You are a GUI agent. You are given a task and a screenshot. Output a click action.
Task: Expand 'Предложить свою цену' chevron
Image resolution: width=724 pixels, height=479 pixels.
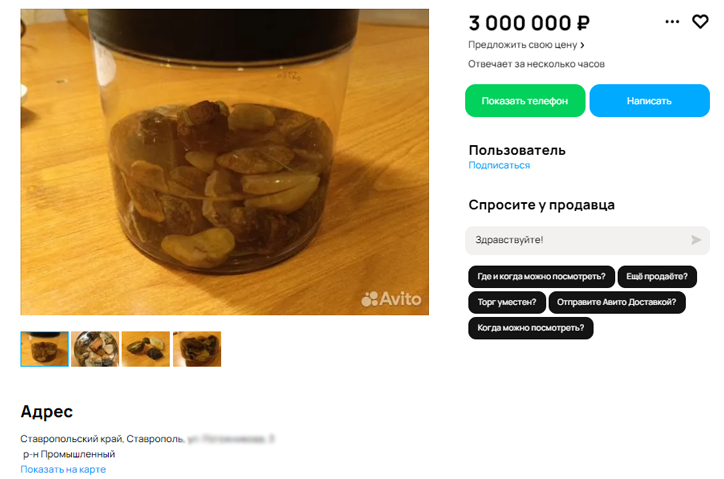pyautogui.click(x=582, y=45)
